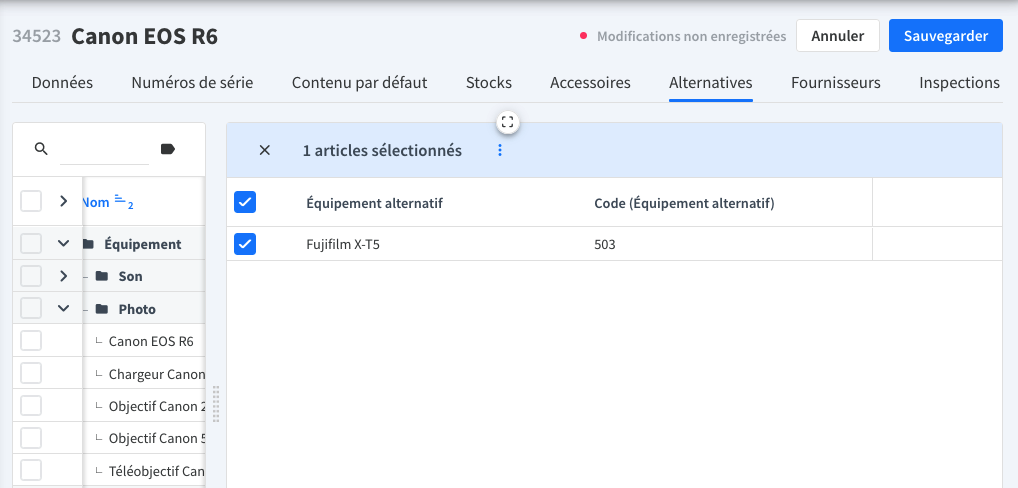
Task: Click the item number 34523
Action: pos(37,36)
